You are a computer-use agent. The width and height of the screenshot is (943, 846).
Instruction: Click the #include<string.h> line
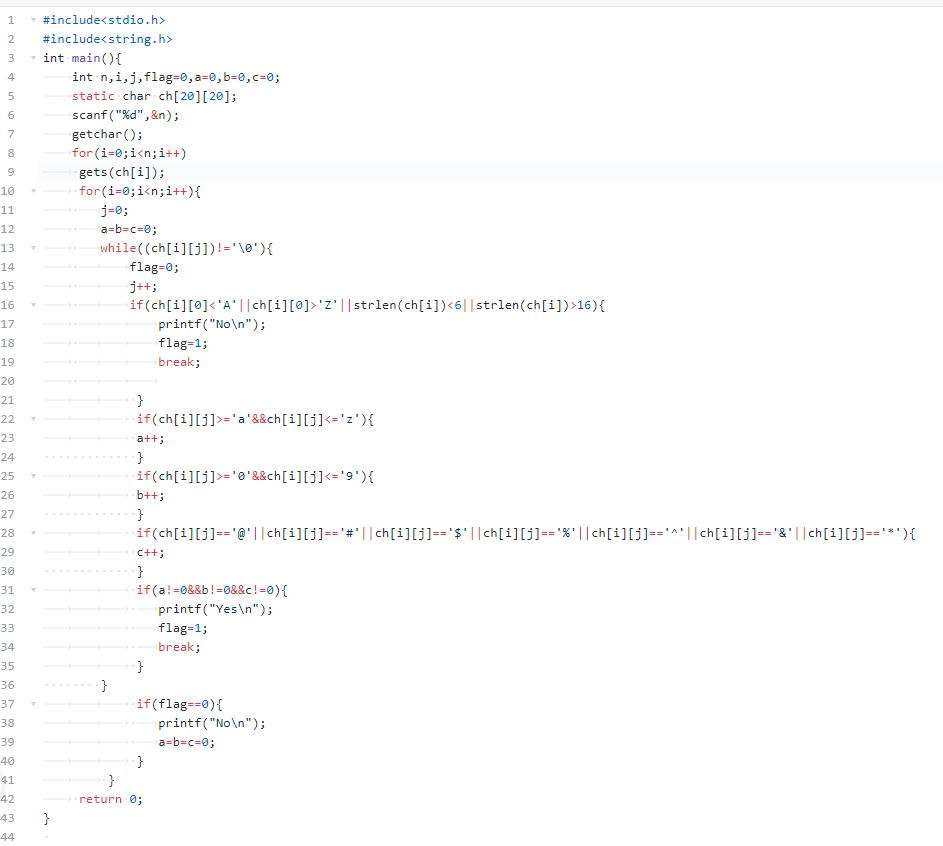click(x=108, y=39)
